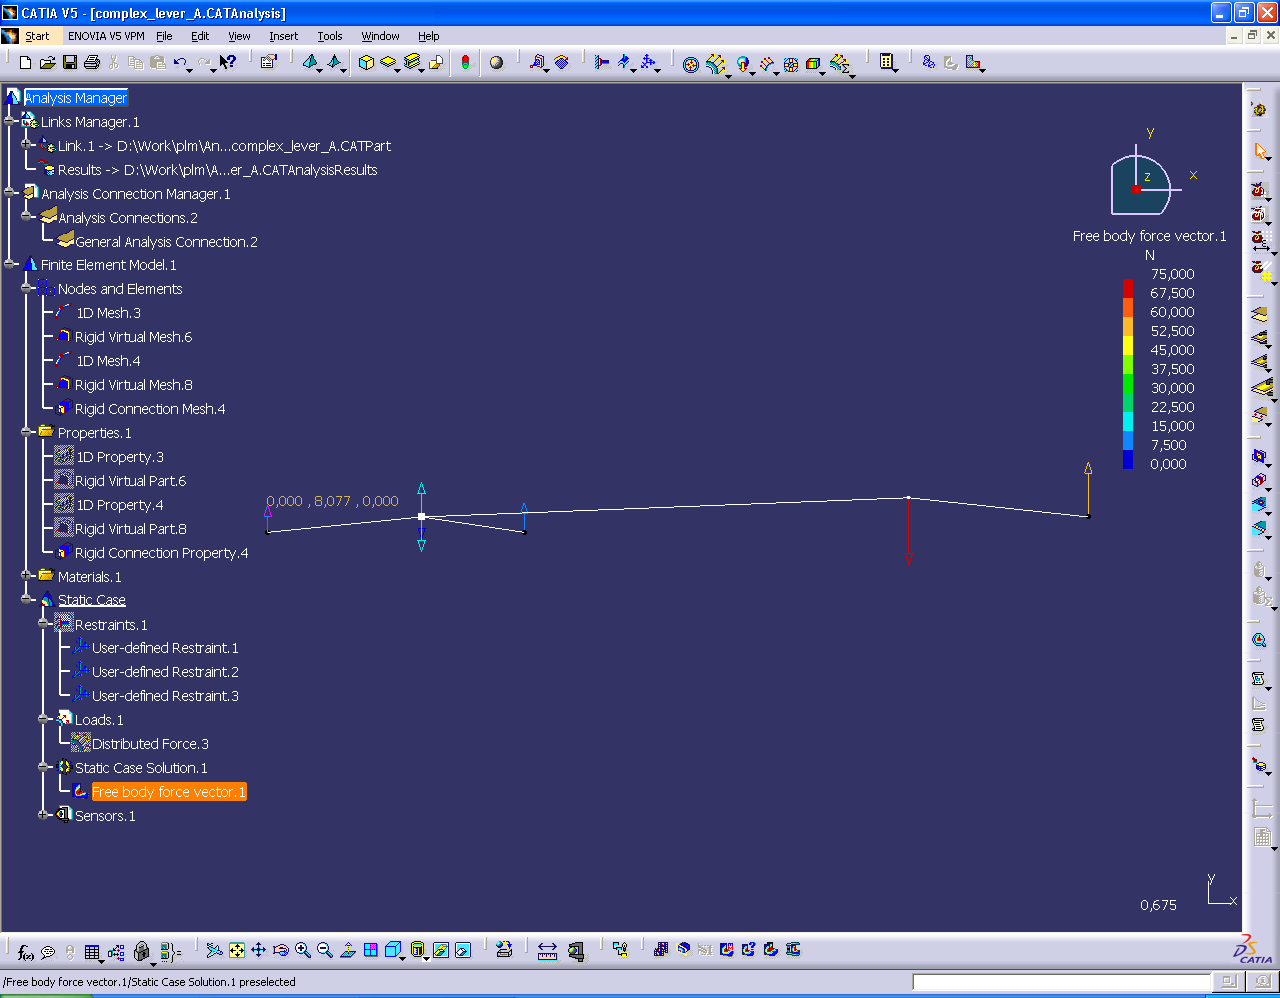
Task: Select the Analysis Manager root node
Action: 75,98
